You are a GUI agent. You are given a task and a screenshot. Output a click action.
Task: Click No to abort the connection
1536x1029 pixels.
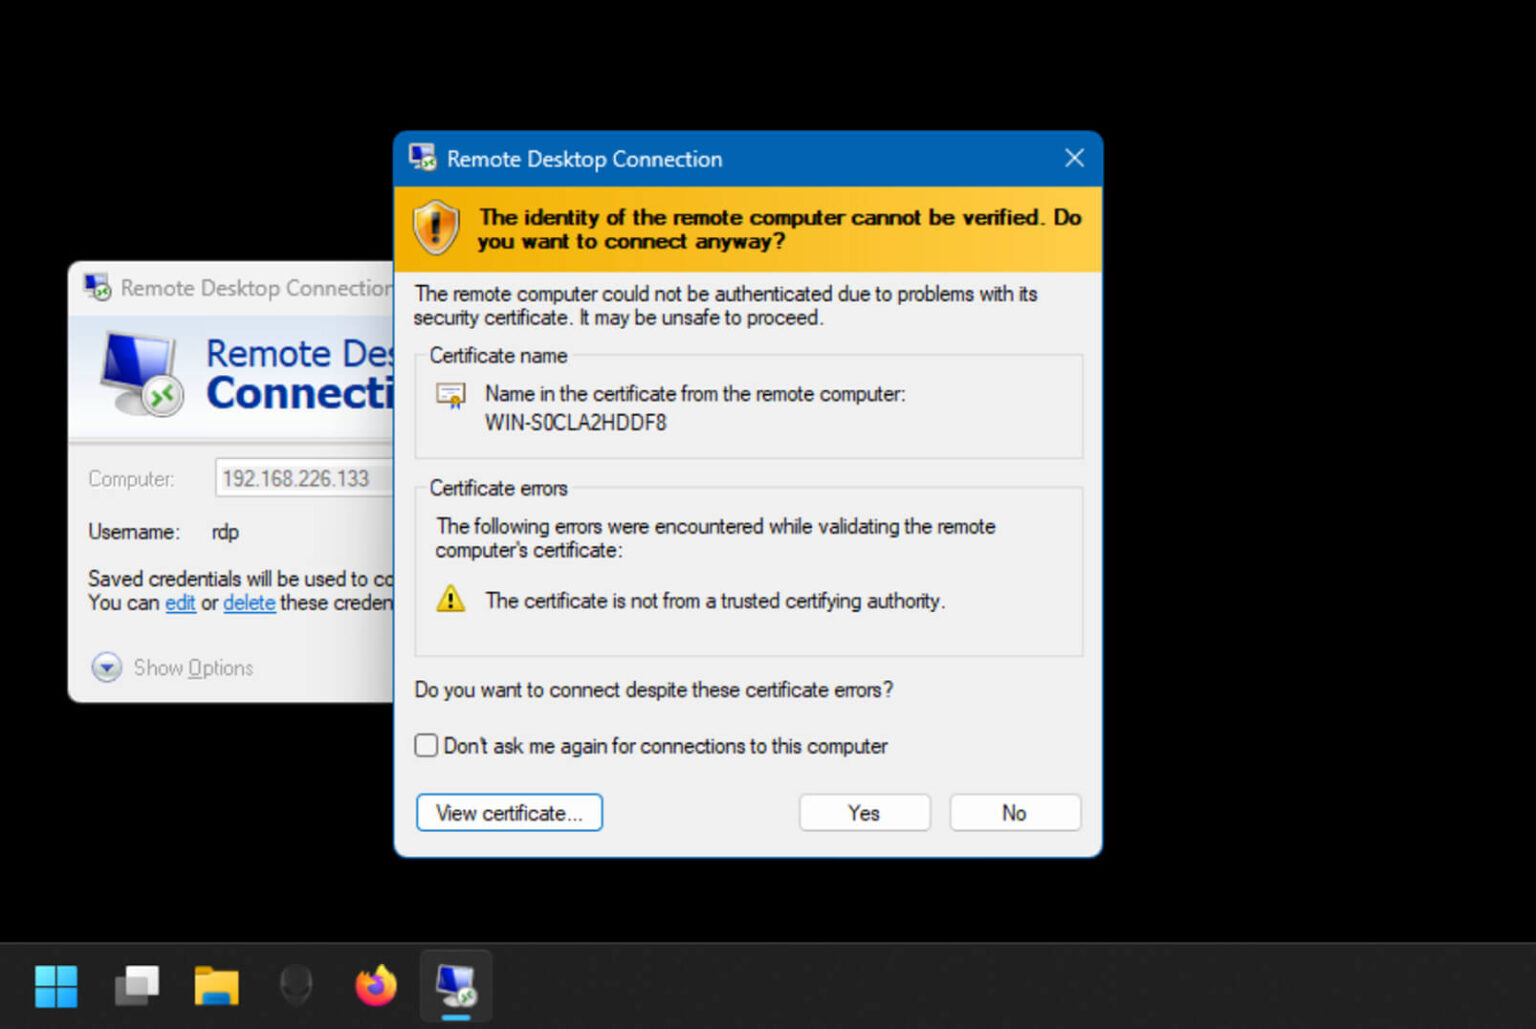point(1014,812)
